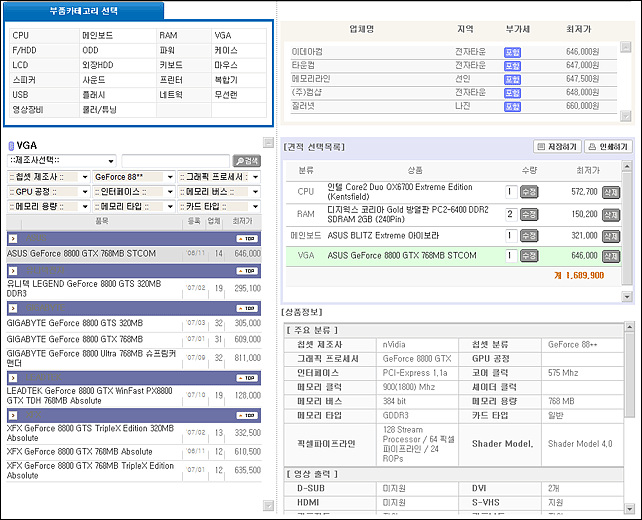The width and height of the screenshot is (642, 520).
Task: Collapse the LEADTEK group arrow icon
Action: point(13,378)
